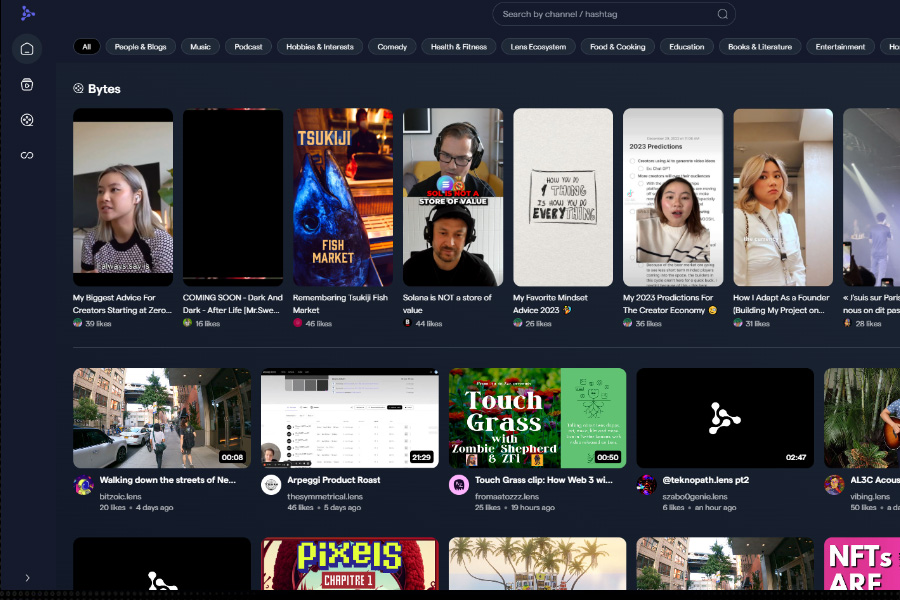The height and width of the screenshot is (600, 900).
Task: Select the All category filter
Action: click(x=87, y=47)
